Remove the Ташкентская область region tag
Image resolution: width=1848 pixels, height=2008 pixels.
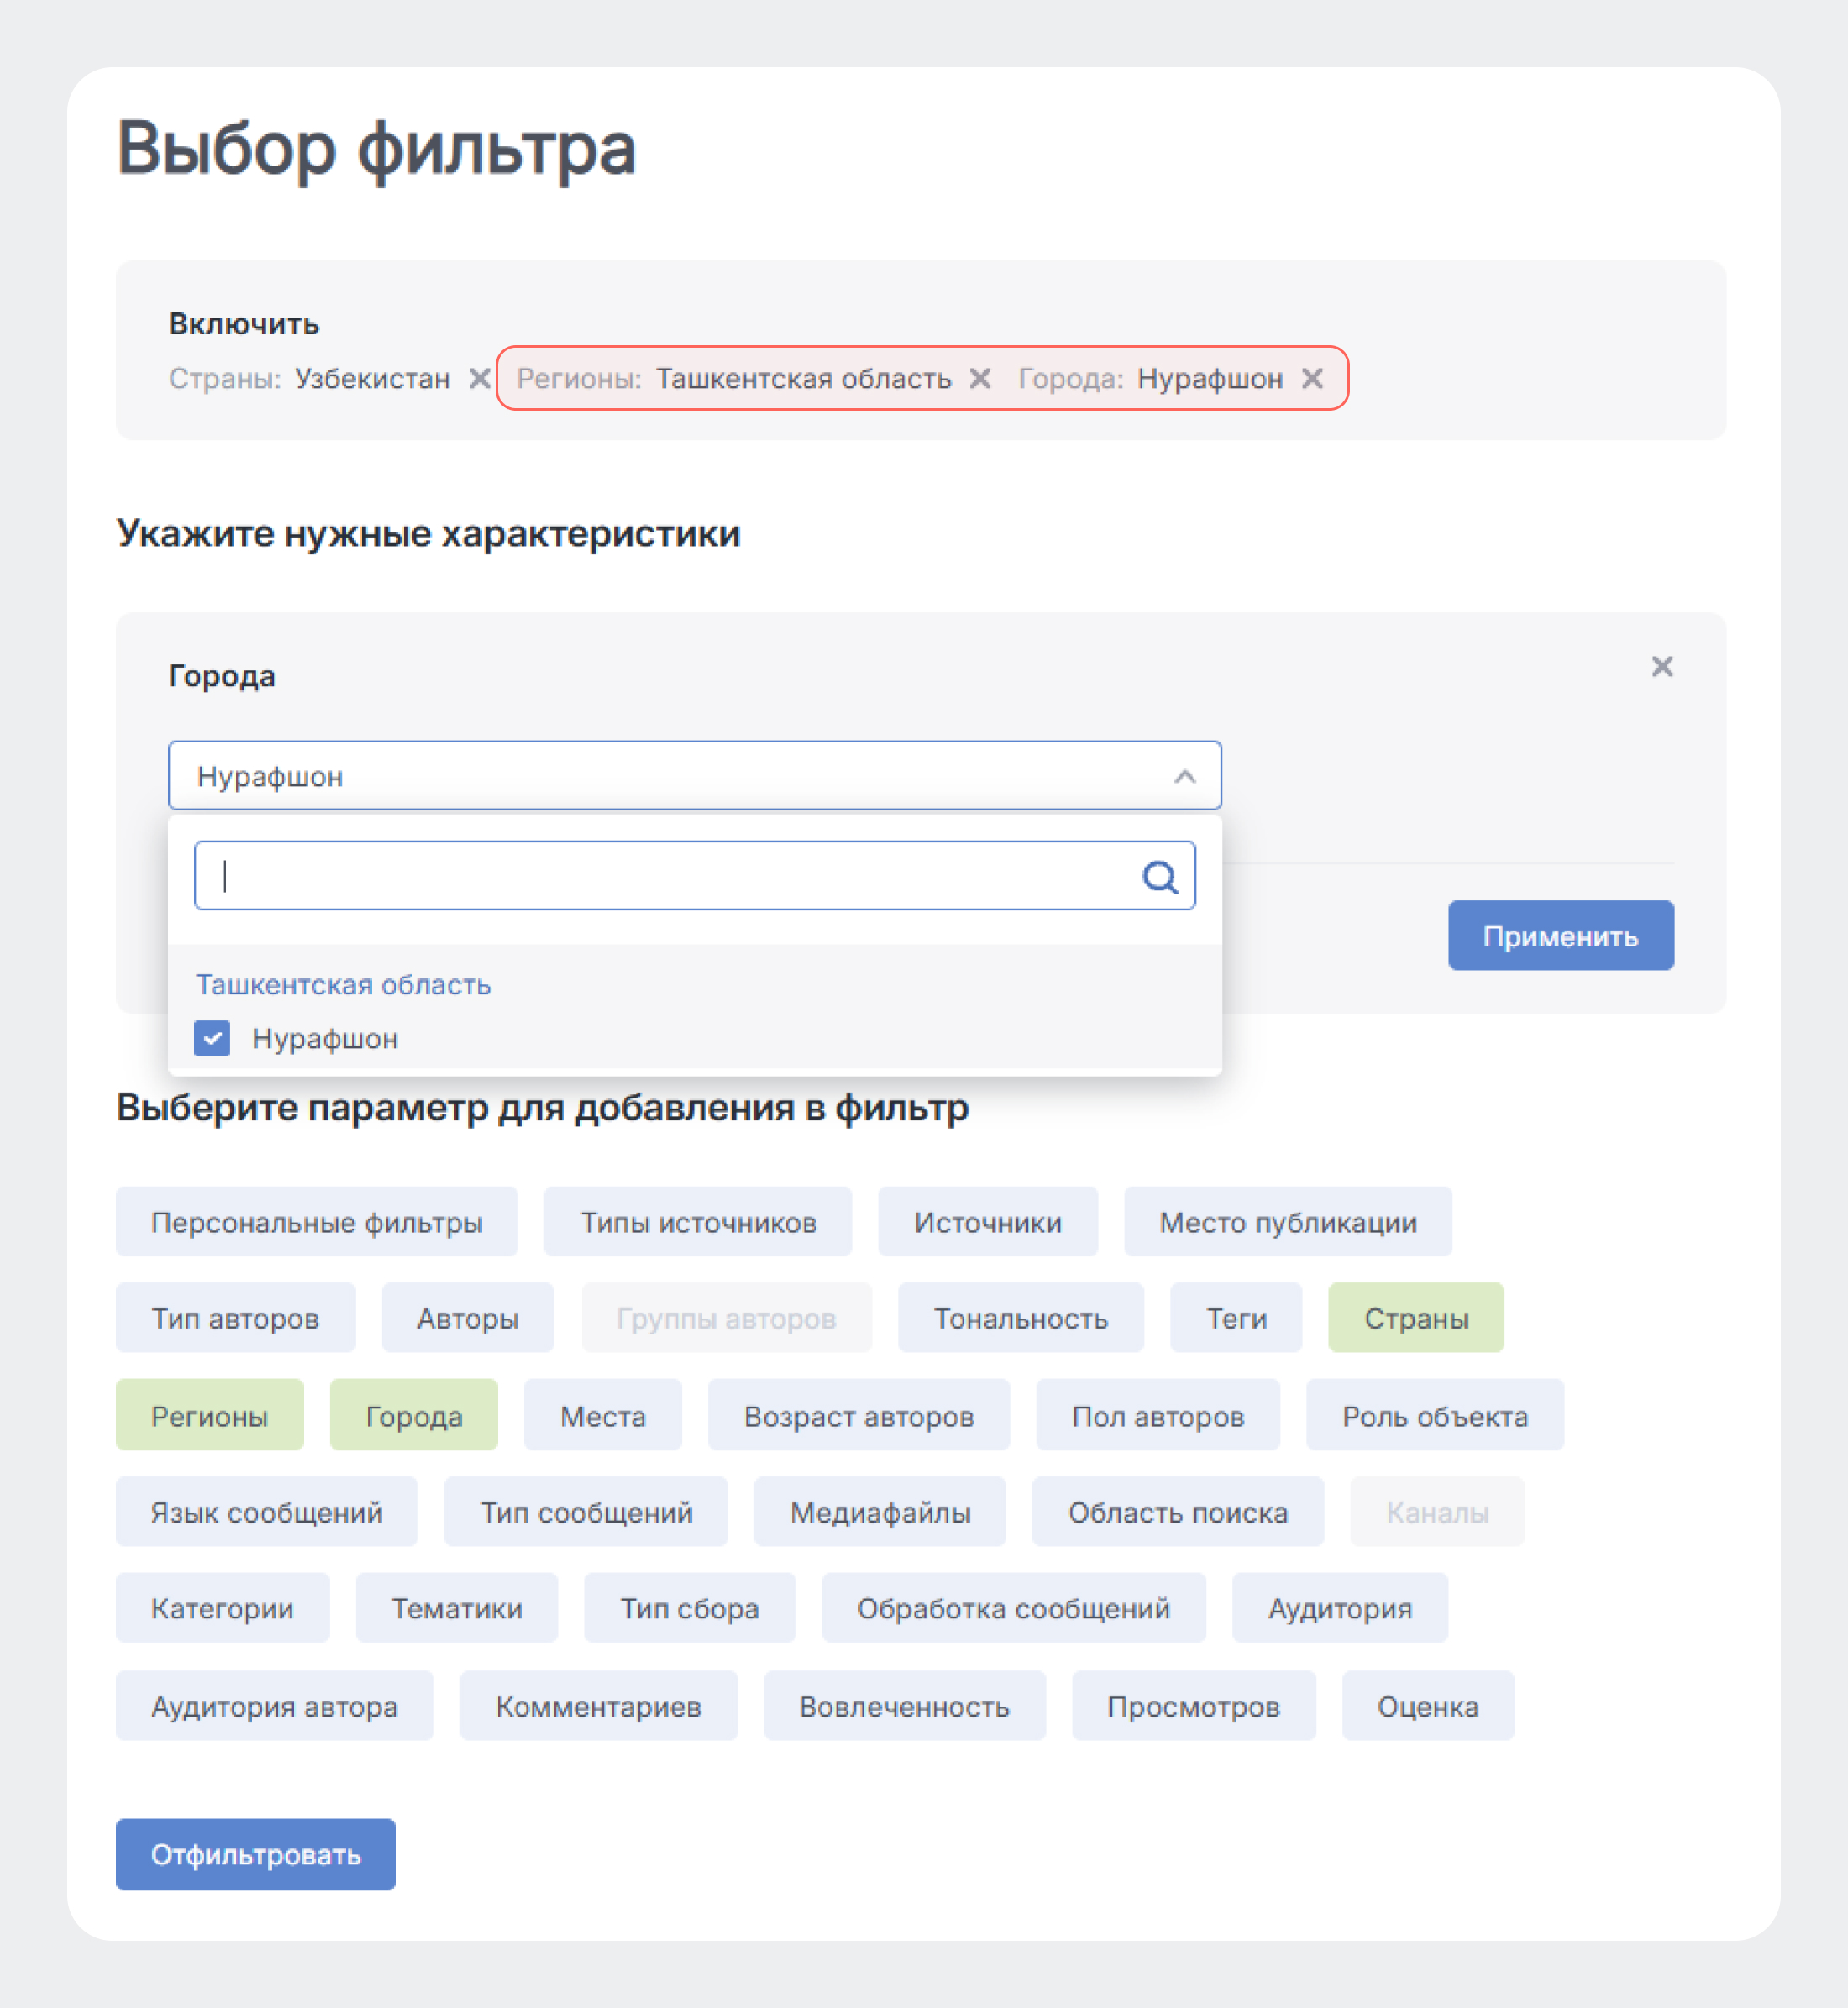click(x=980, y=378)
